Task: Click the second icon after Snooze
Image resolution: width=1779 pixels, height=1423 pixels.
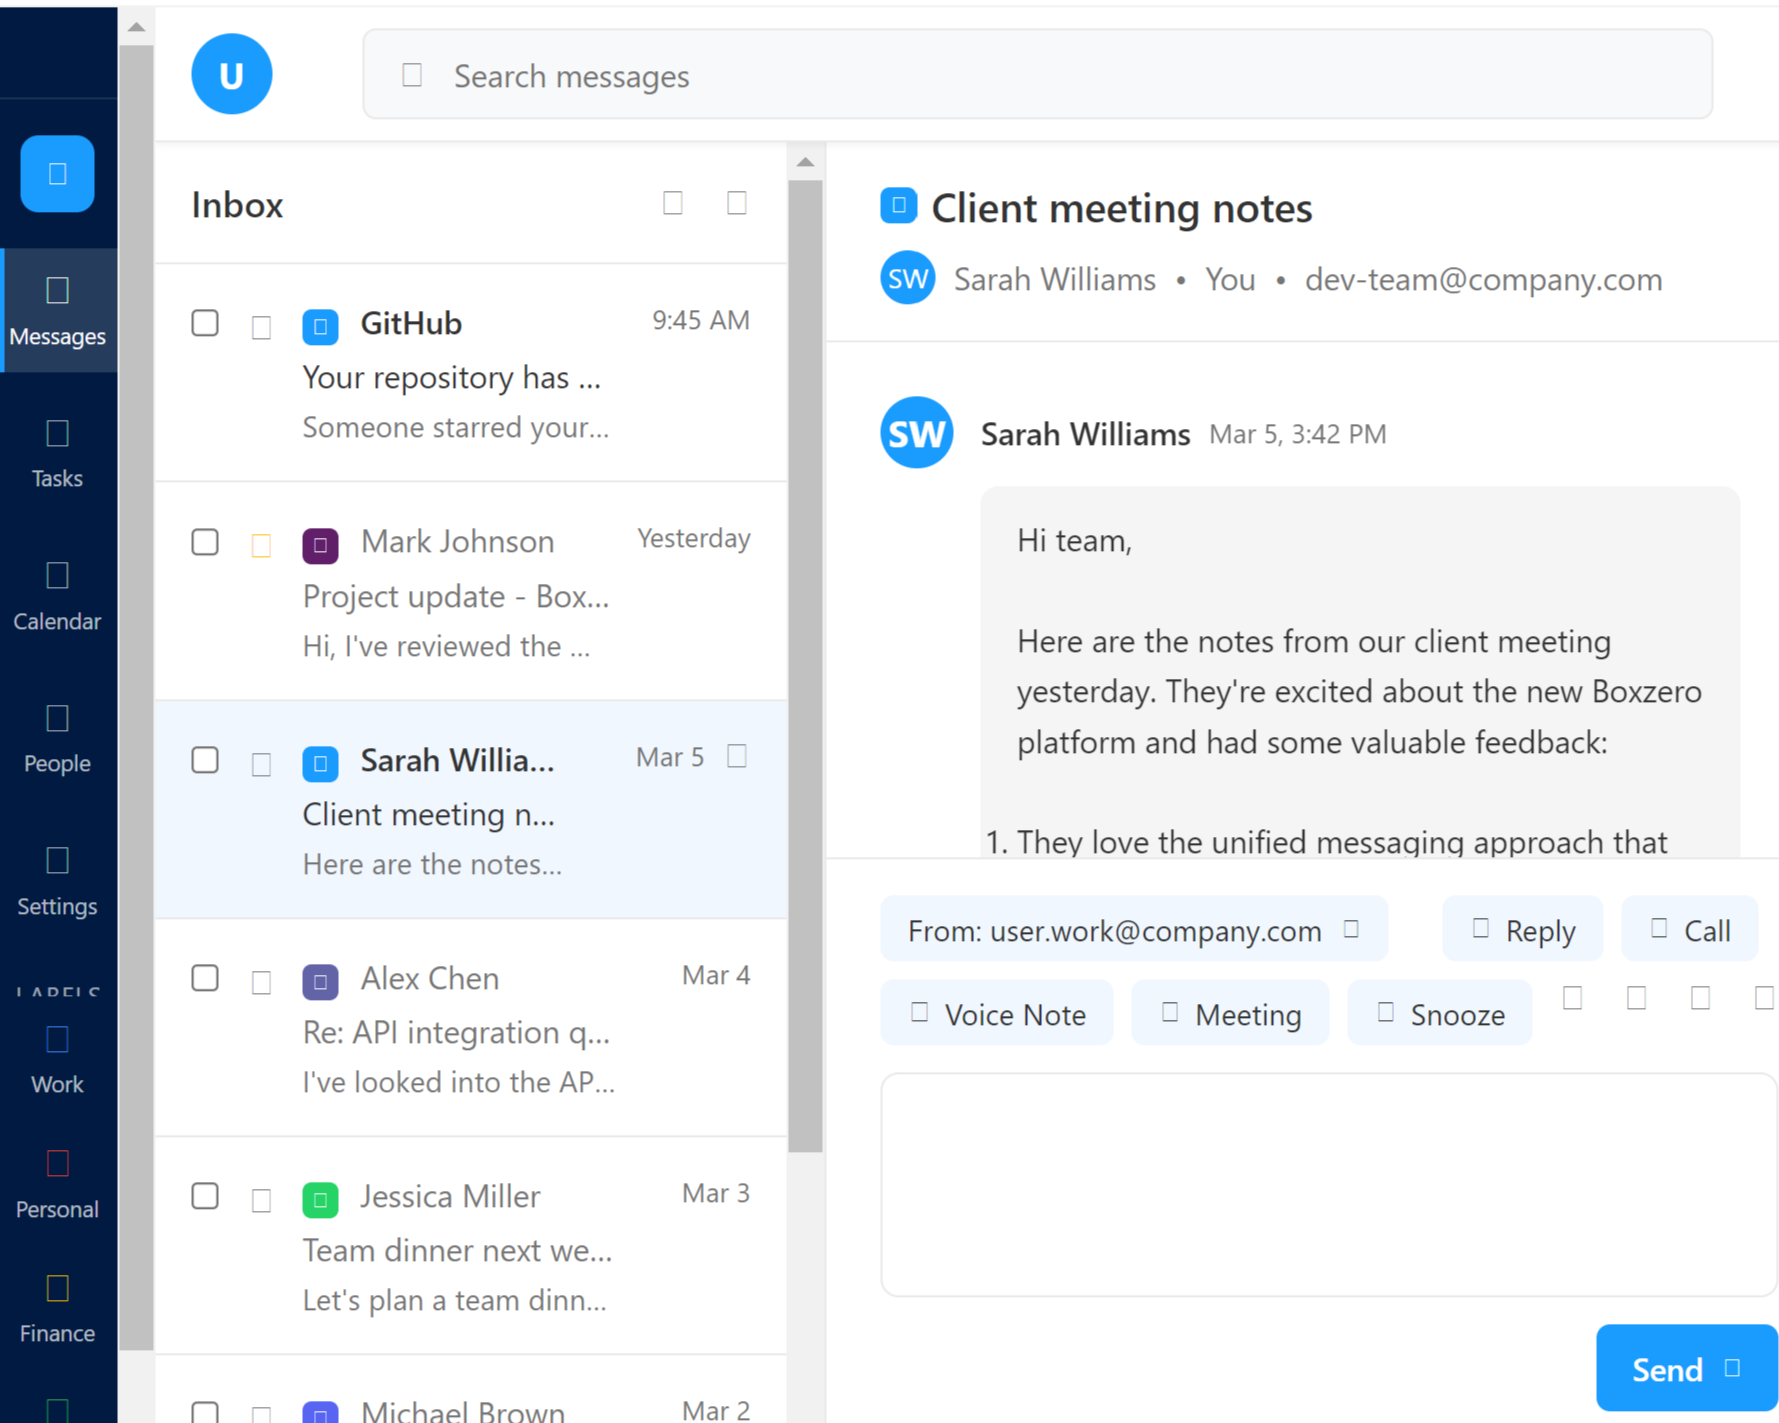Action: (x=1637, y=998)
